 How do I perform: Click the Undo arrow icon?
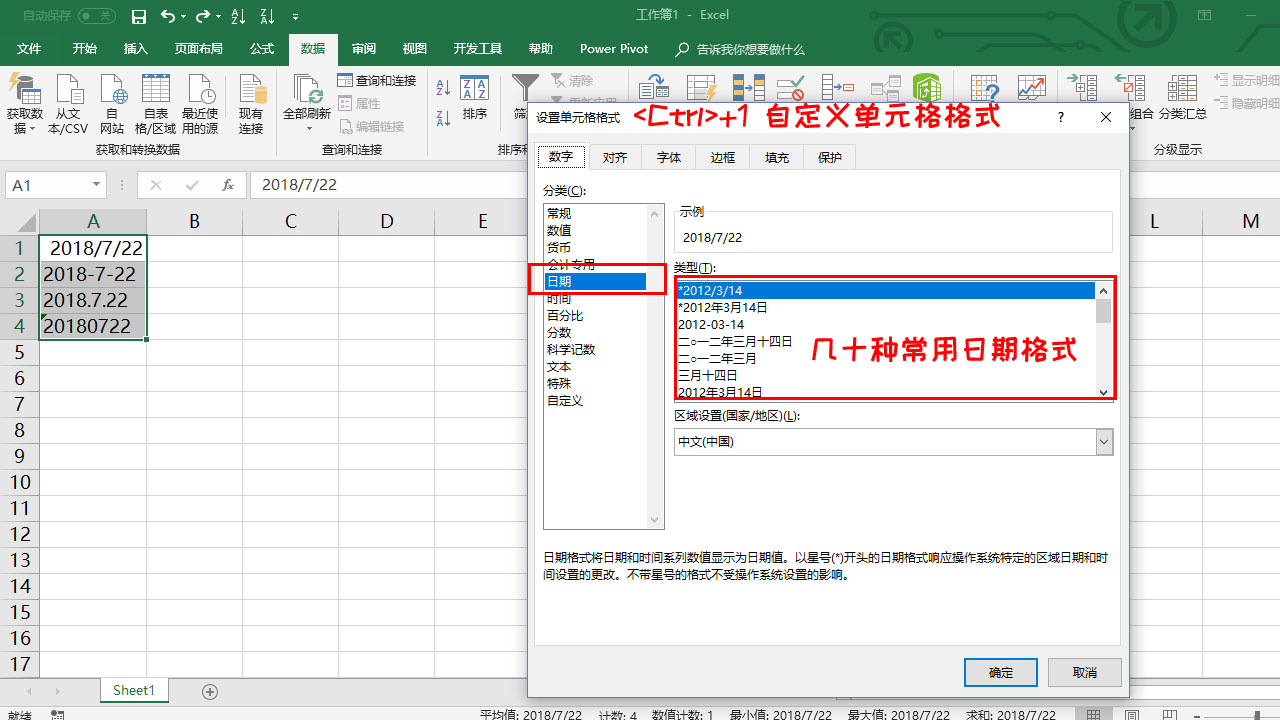point(167,16)
